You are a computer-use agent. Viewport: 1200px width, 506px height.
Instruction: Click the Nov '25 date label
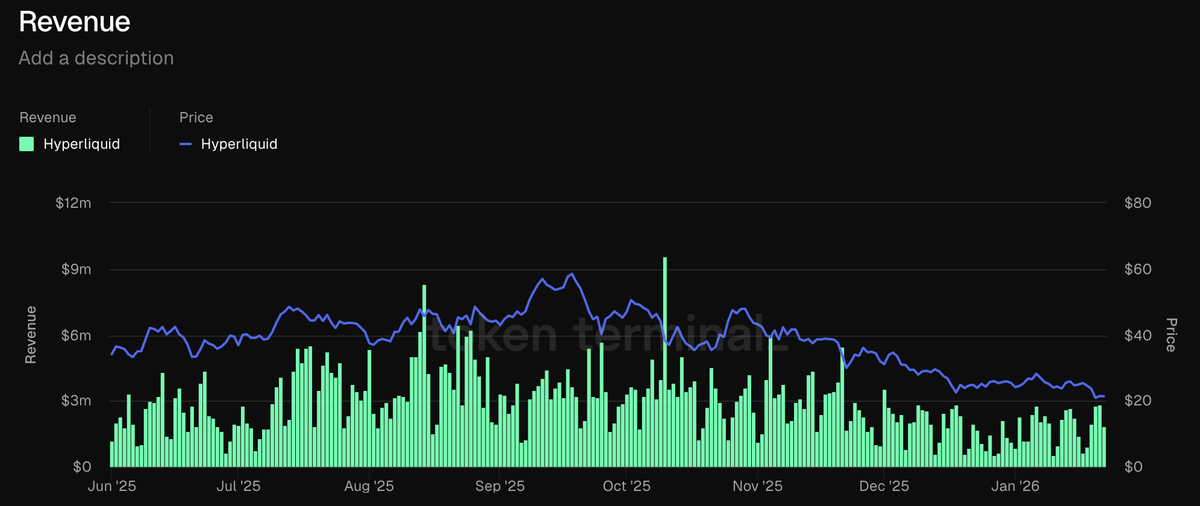pos(758,486)
